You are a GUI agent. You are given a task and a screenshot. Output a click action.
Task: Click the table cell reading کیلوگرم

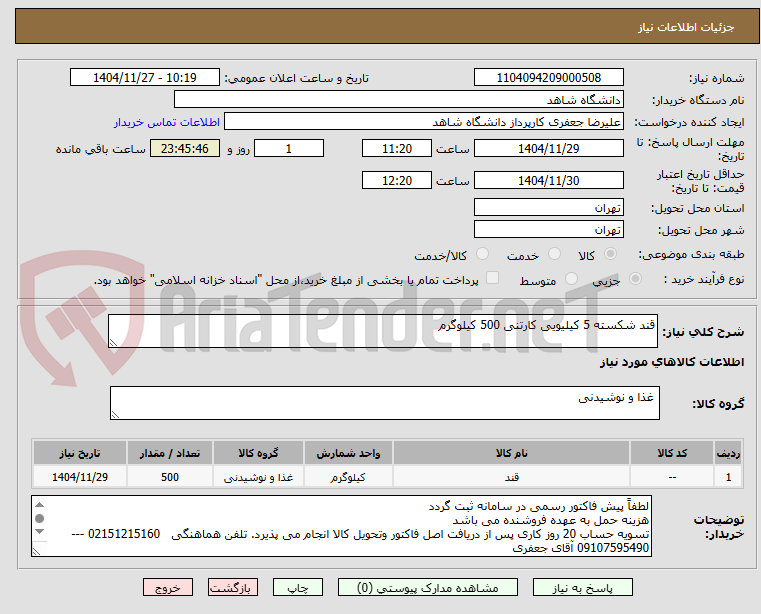(348, 477)
